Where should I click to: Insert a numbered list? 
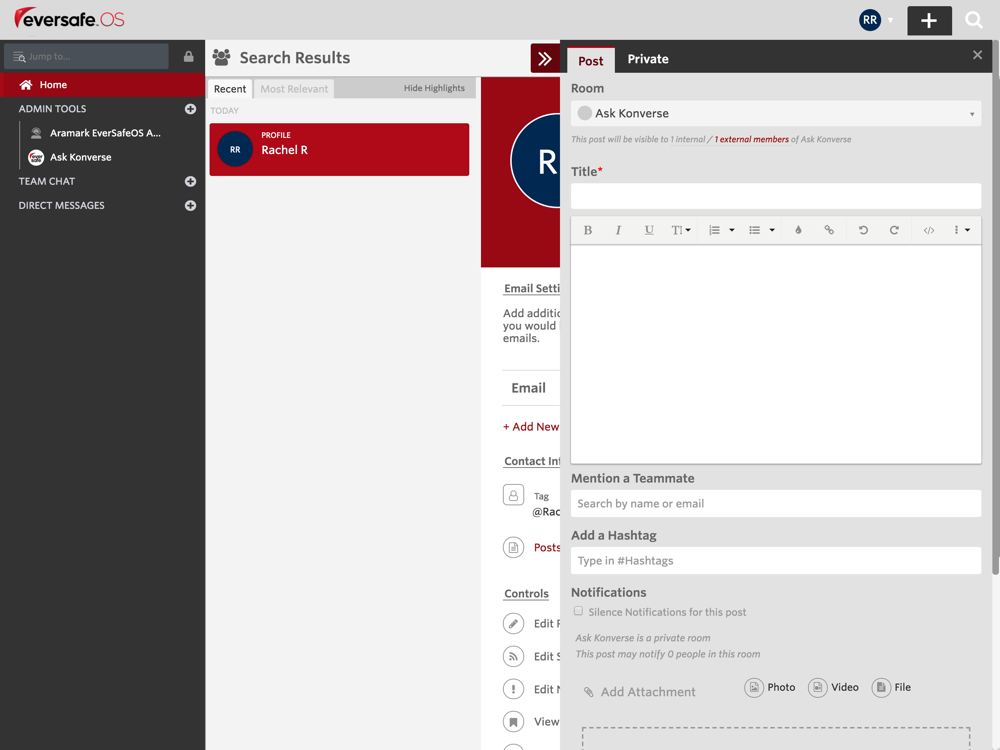click(714, 230)
